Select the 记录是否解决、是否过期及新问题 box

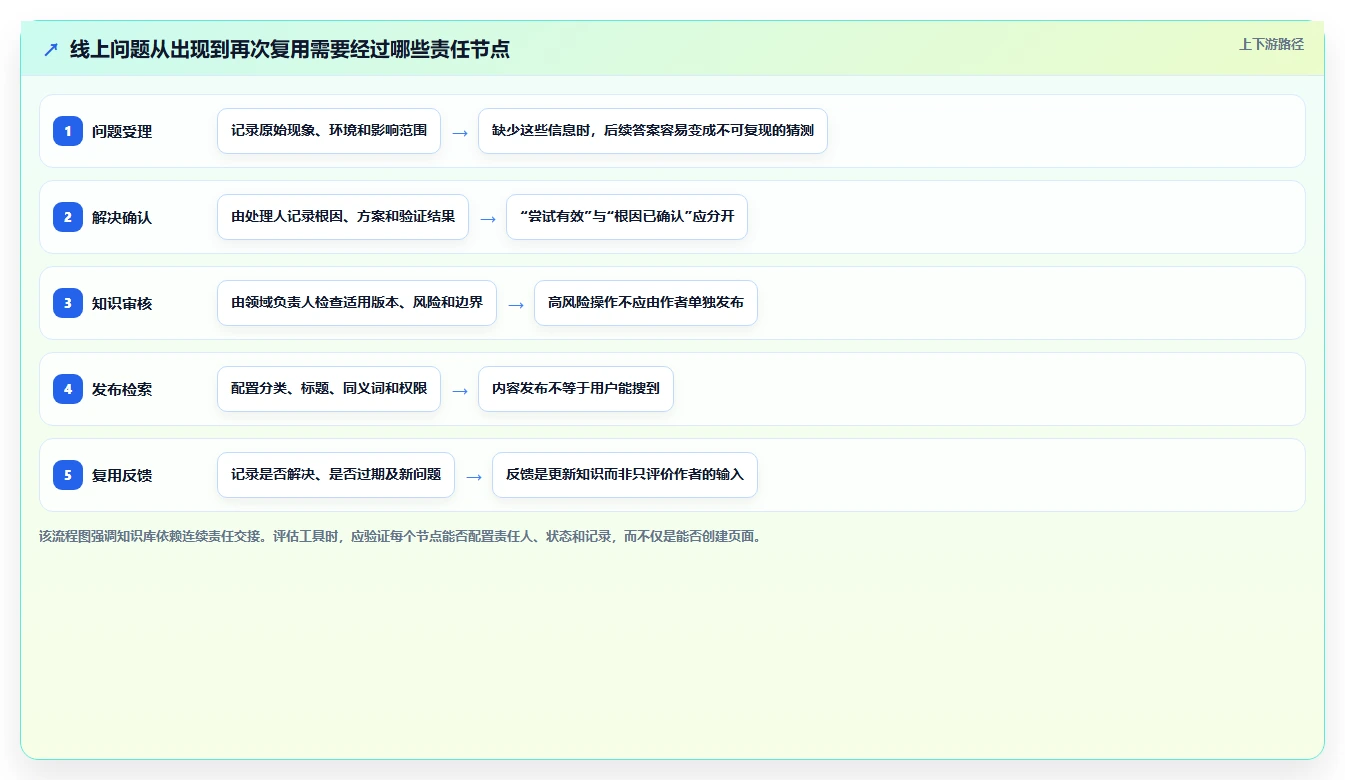(x=336, y=475)
